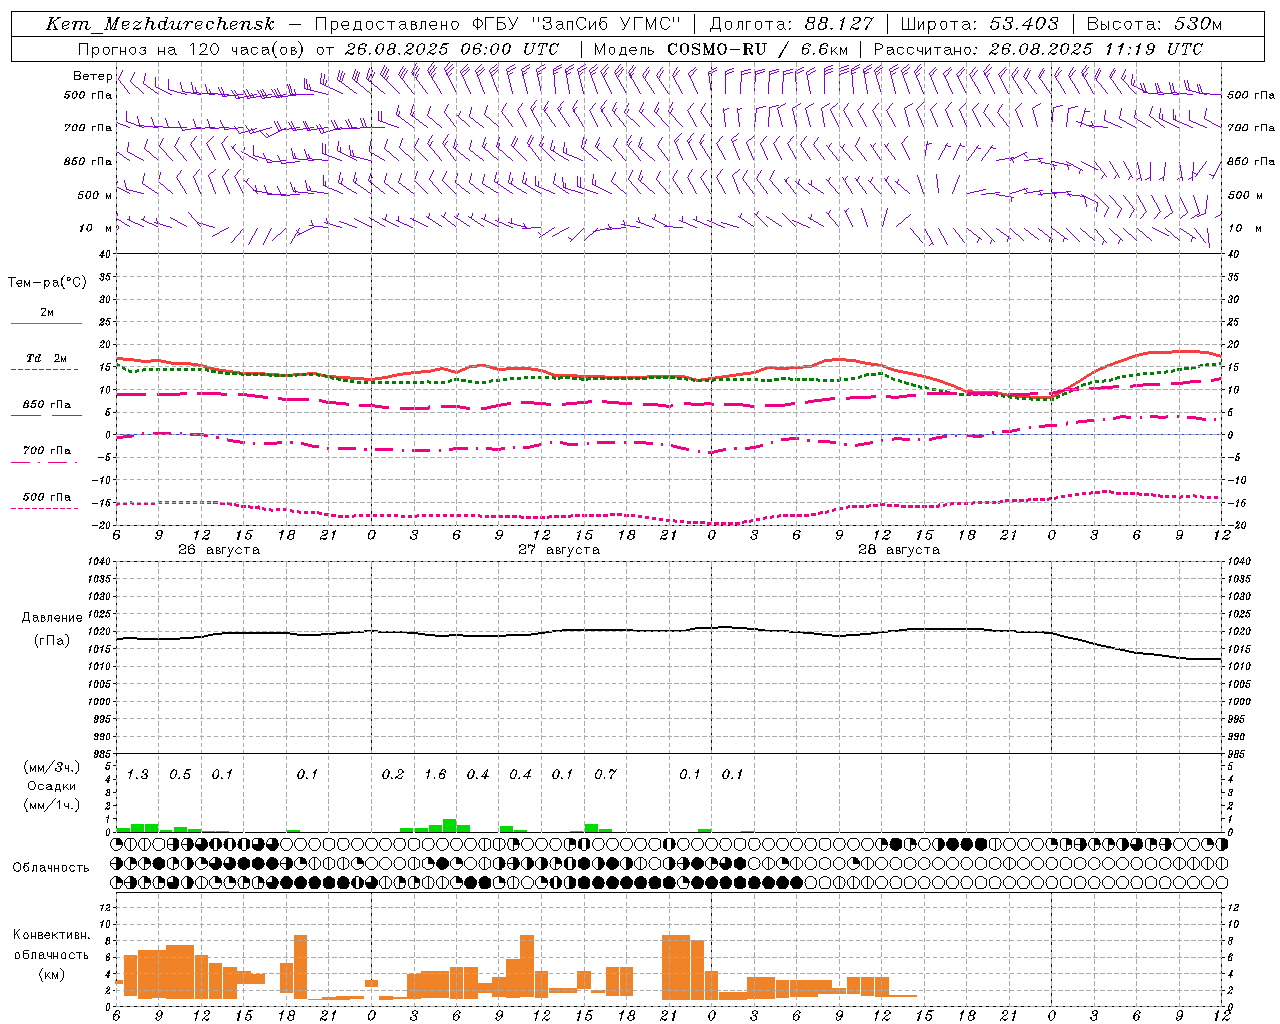
Task: Click the Kem_Mezhdurechensk station title
Action: pos(160,24)
